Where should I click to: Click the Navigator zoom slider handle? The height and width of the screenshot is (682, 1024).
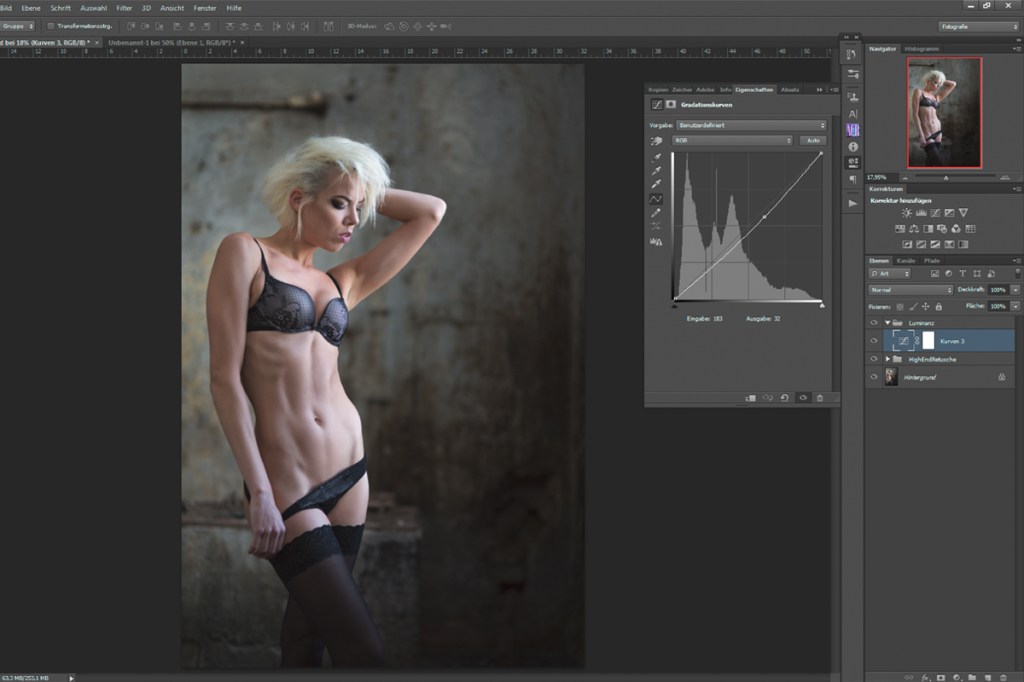946,178
